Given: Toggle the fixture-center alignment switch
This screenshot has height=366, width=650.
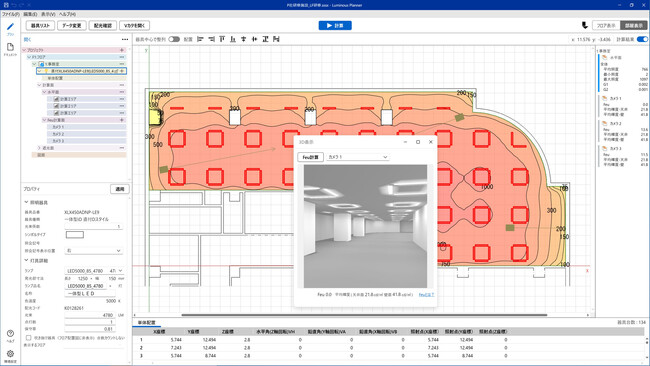Looking at the screenshot, I should (x=174, y=39).
